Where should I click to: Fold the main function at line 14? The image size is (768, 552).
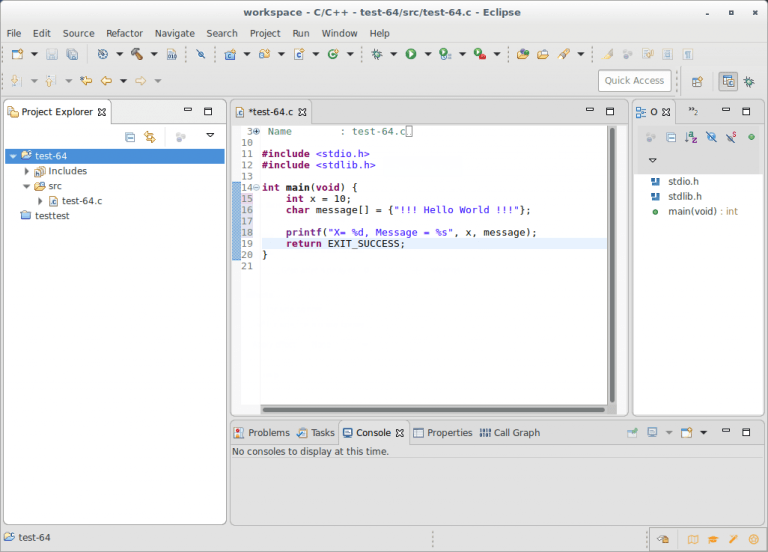[x=256, y=188]
